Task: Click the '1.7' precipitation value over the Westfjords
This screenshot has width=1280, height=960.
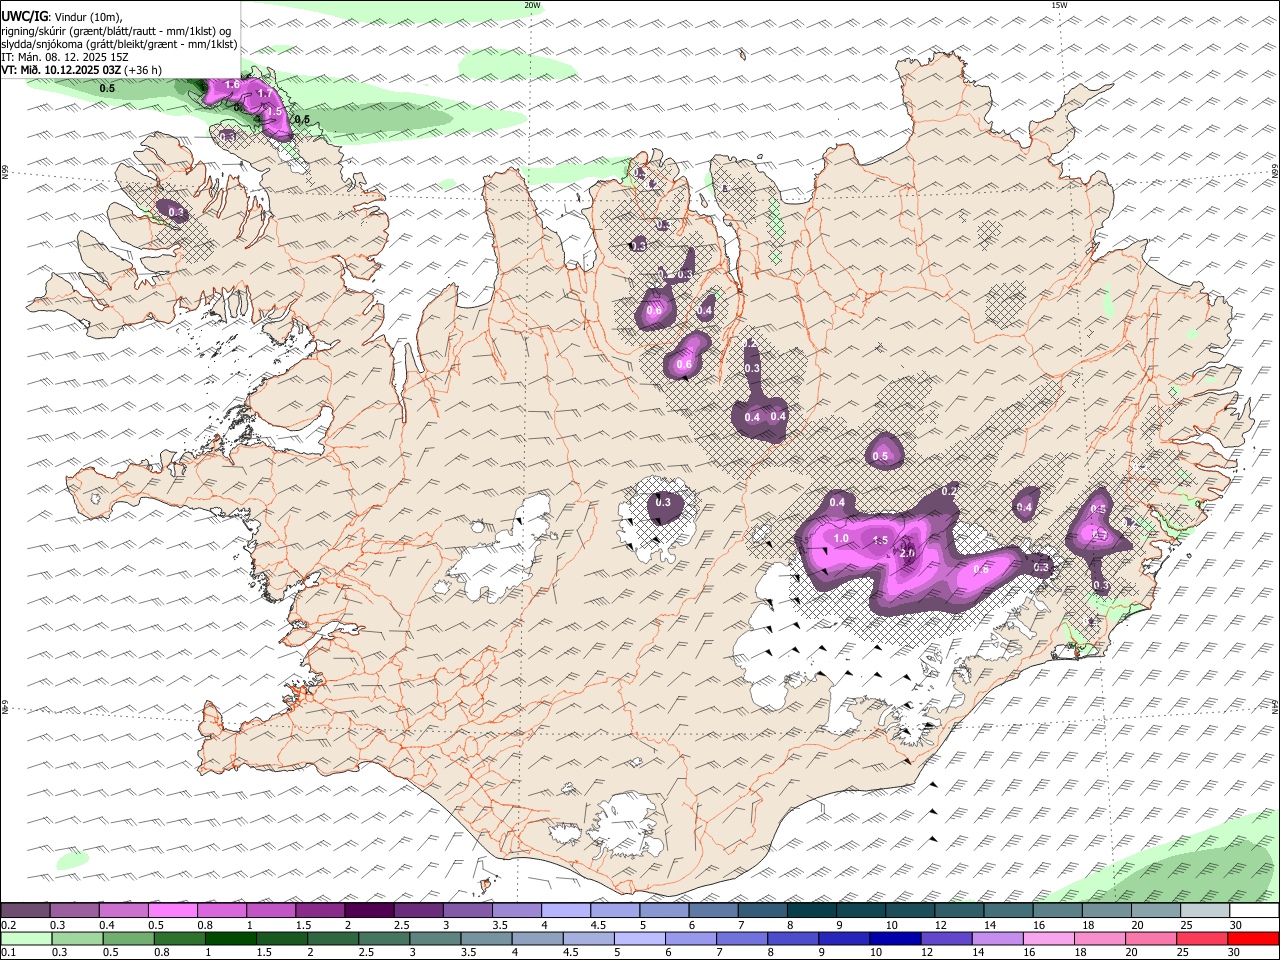Action: [x=265, y=94]
